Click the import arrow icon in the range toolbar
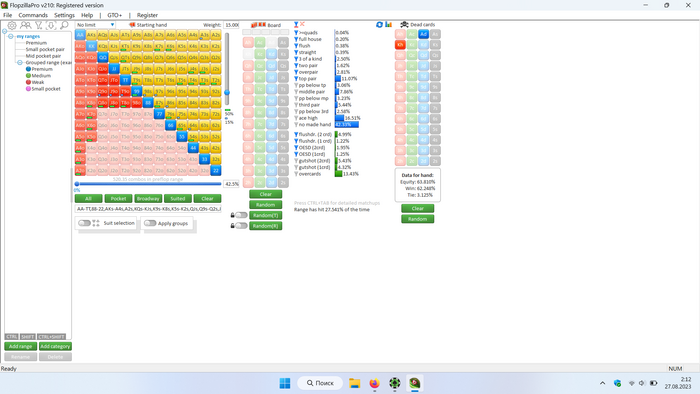The width and height of the screenshot is (700, 394). [51, 25]
